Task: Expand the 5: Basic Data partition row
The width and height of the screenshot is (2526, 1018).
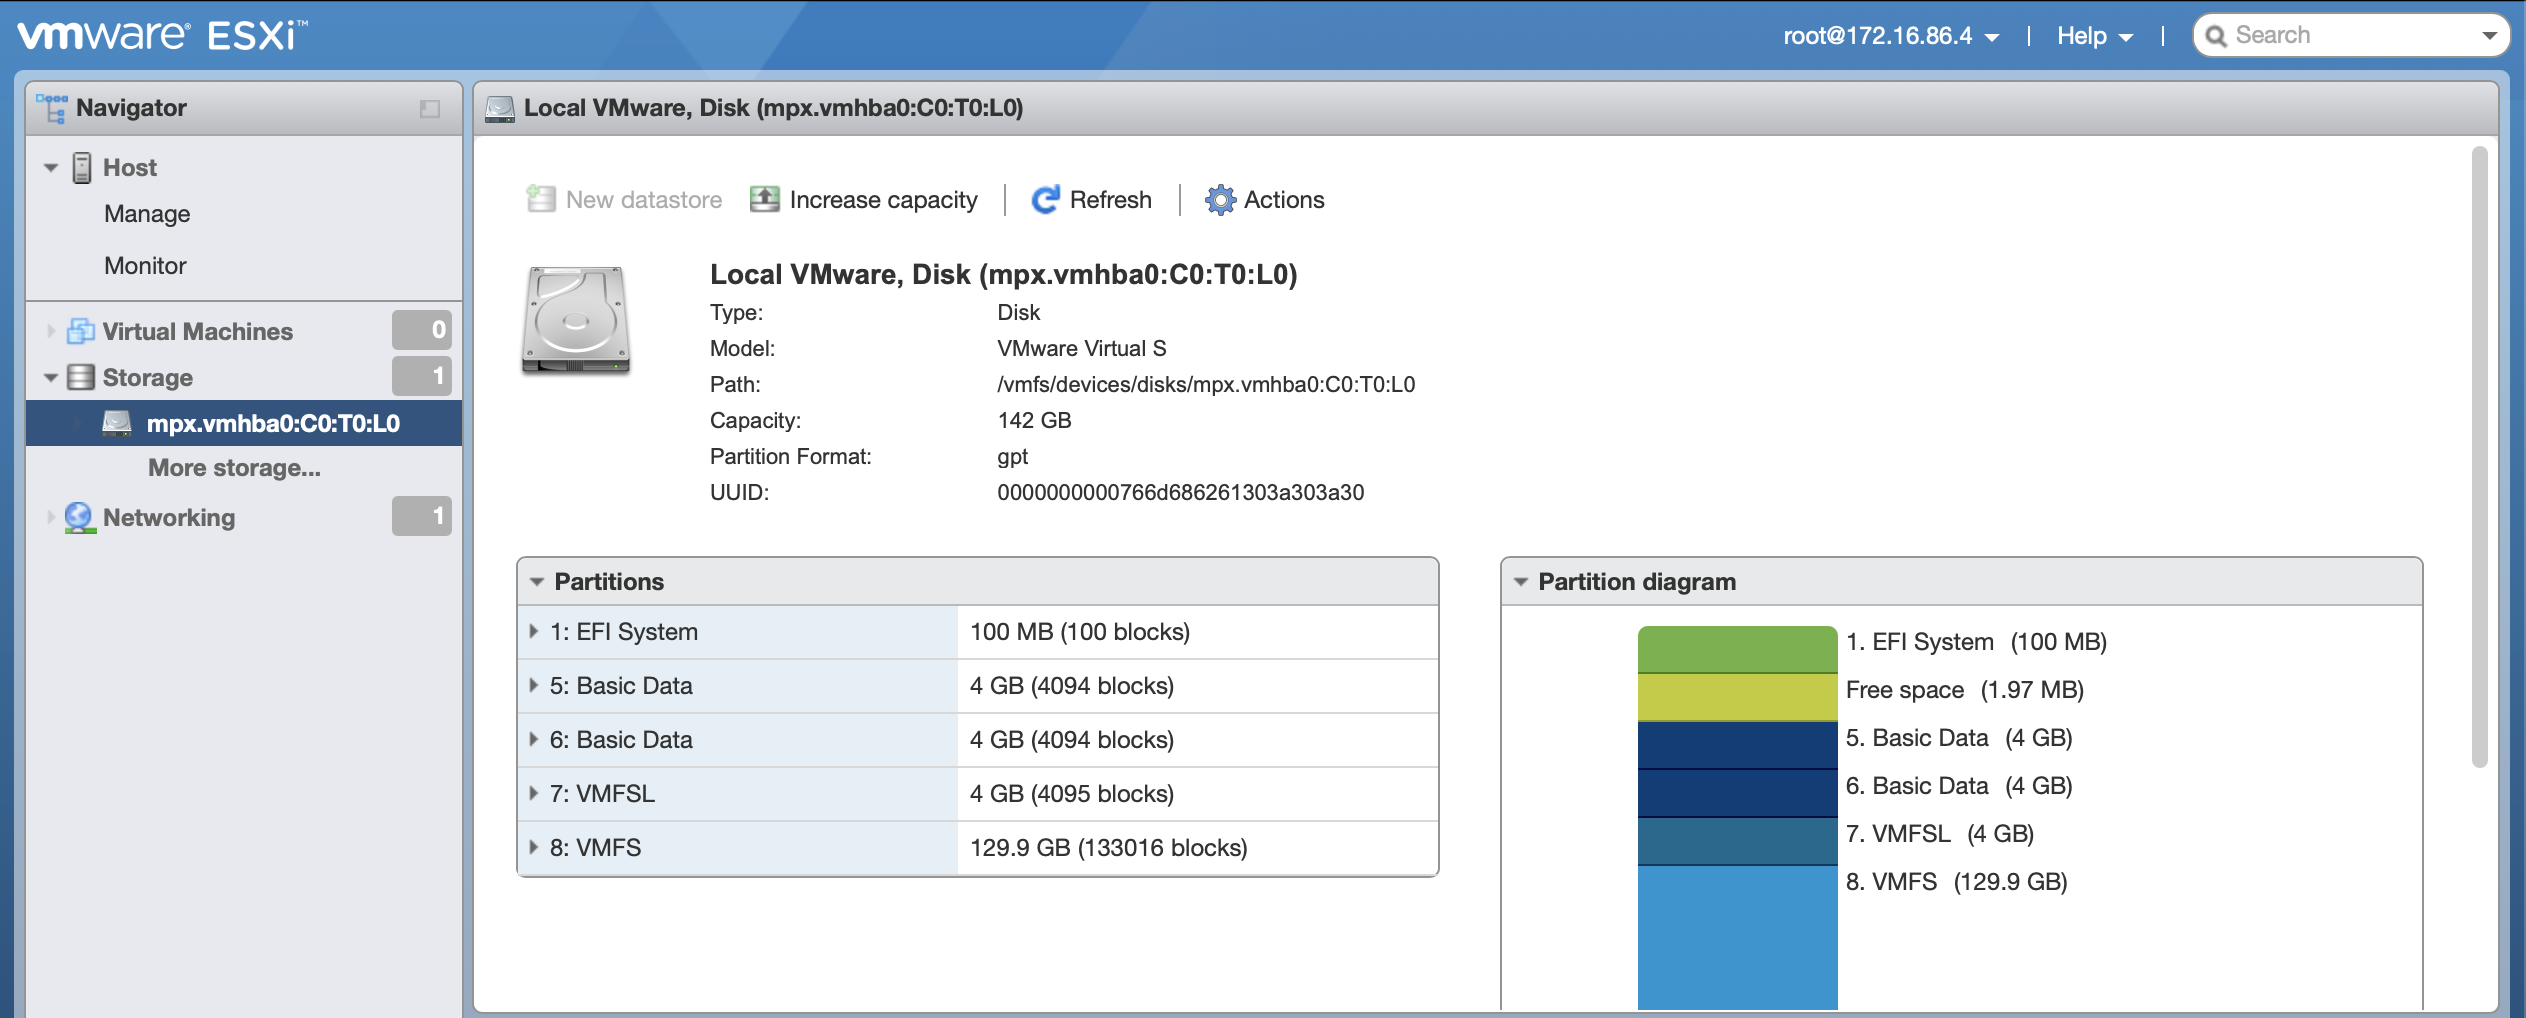Action: pyautogui.click(x=534, y=686)
